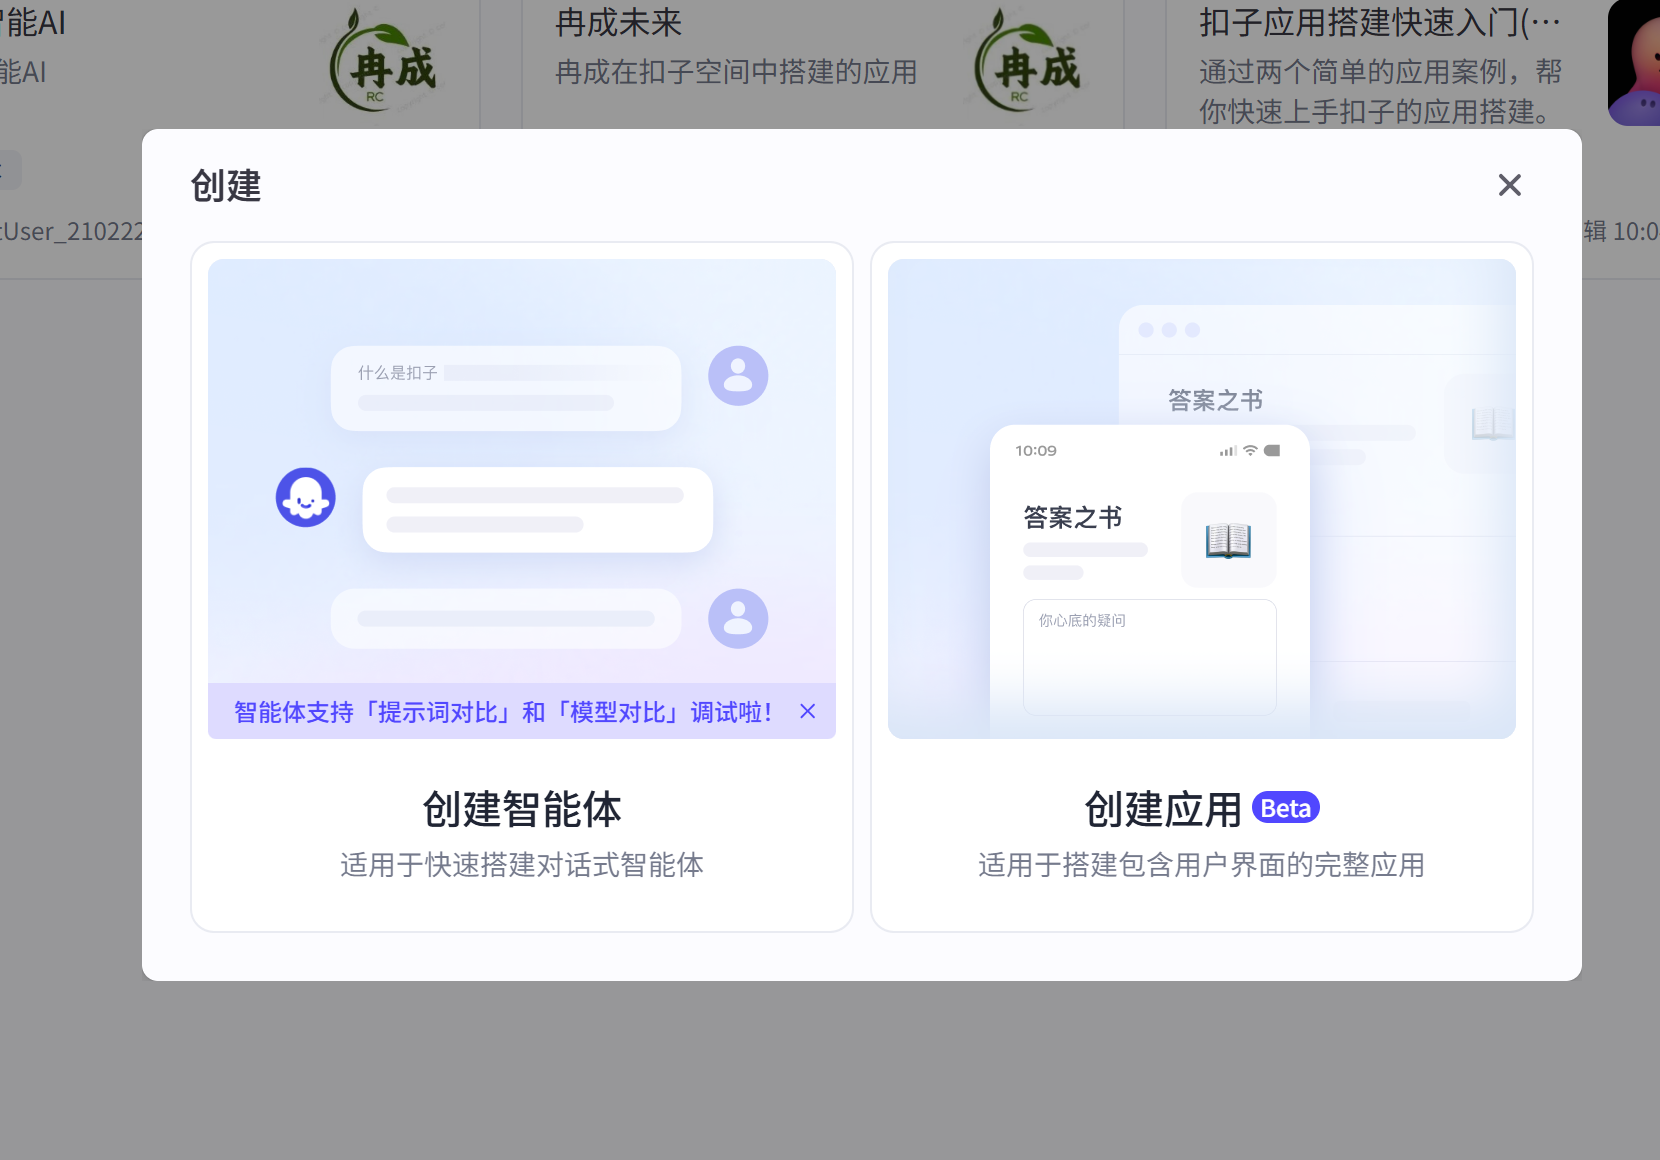Dismiss the 智能体支持 debugging notice banner

(x=808, y=711)
